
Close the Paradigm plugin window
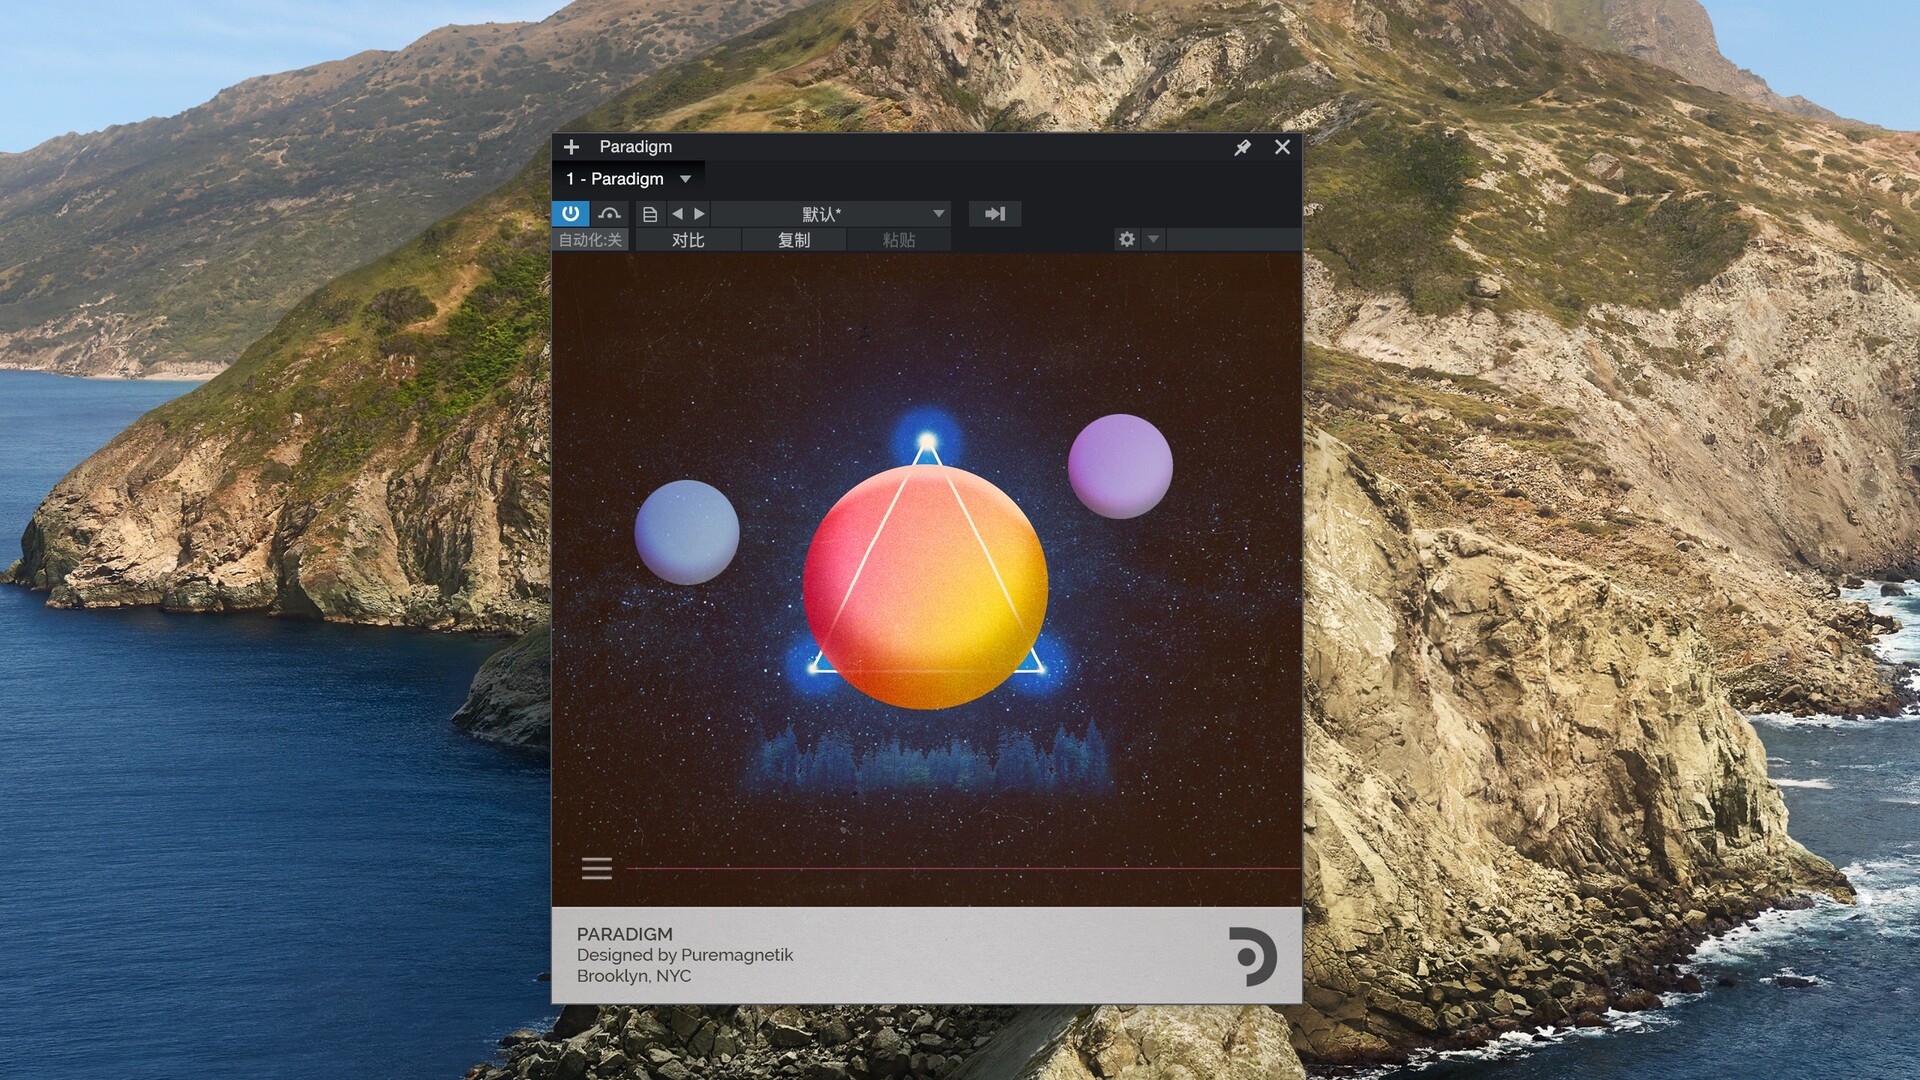pyautogui.click(x=1282, y=147)
